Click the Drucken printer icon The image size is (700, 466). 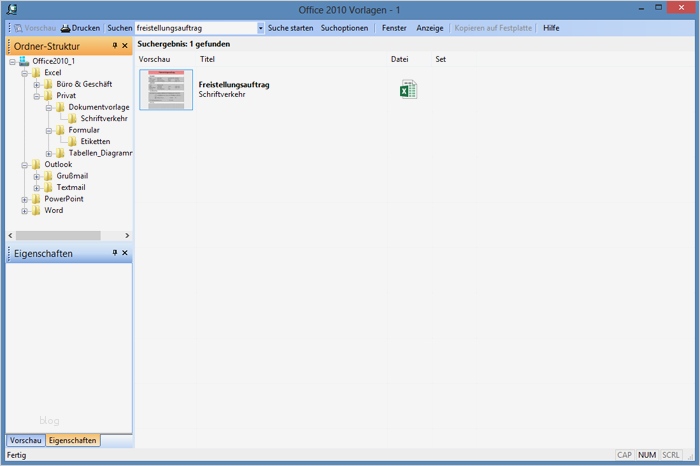point(65,28)
